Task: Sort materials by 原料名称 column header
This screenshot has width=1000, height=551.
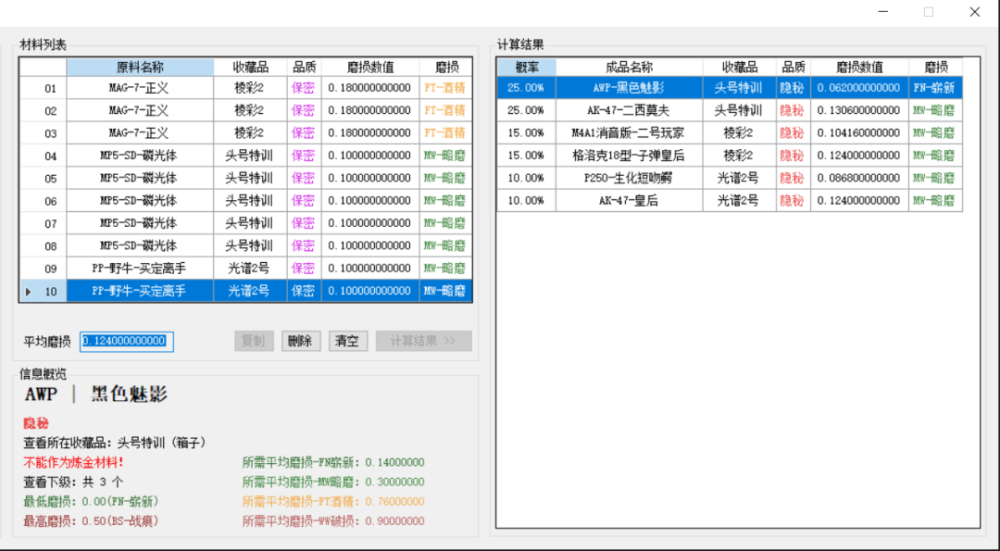Action: tap(140, 67)
